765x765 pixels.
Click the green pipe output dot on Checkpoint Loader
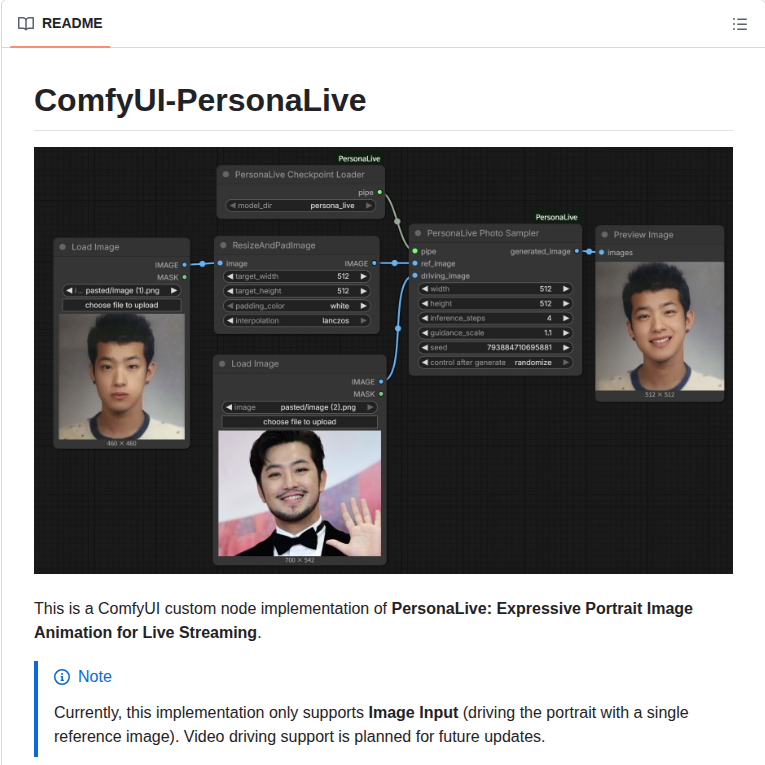(x=380, y=192)
